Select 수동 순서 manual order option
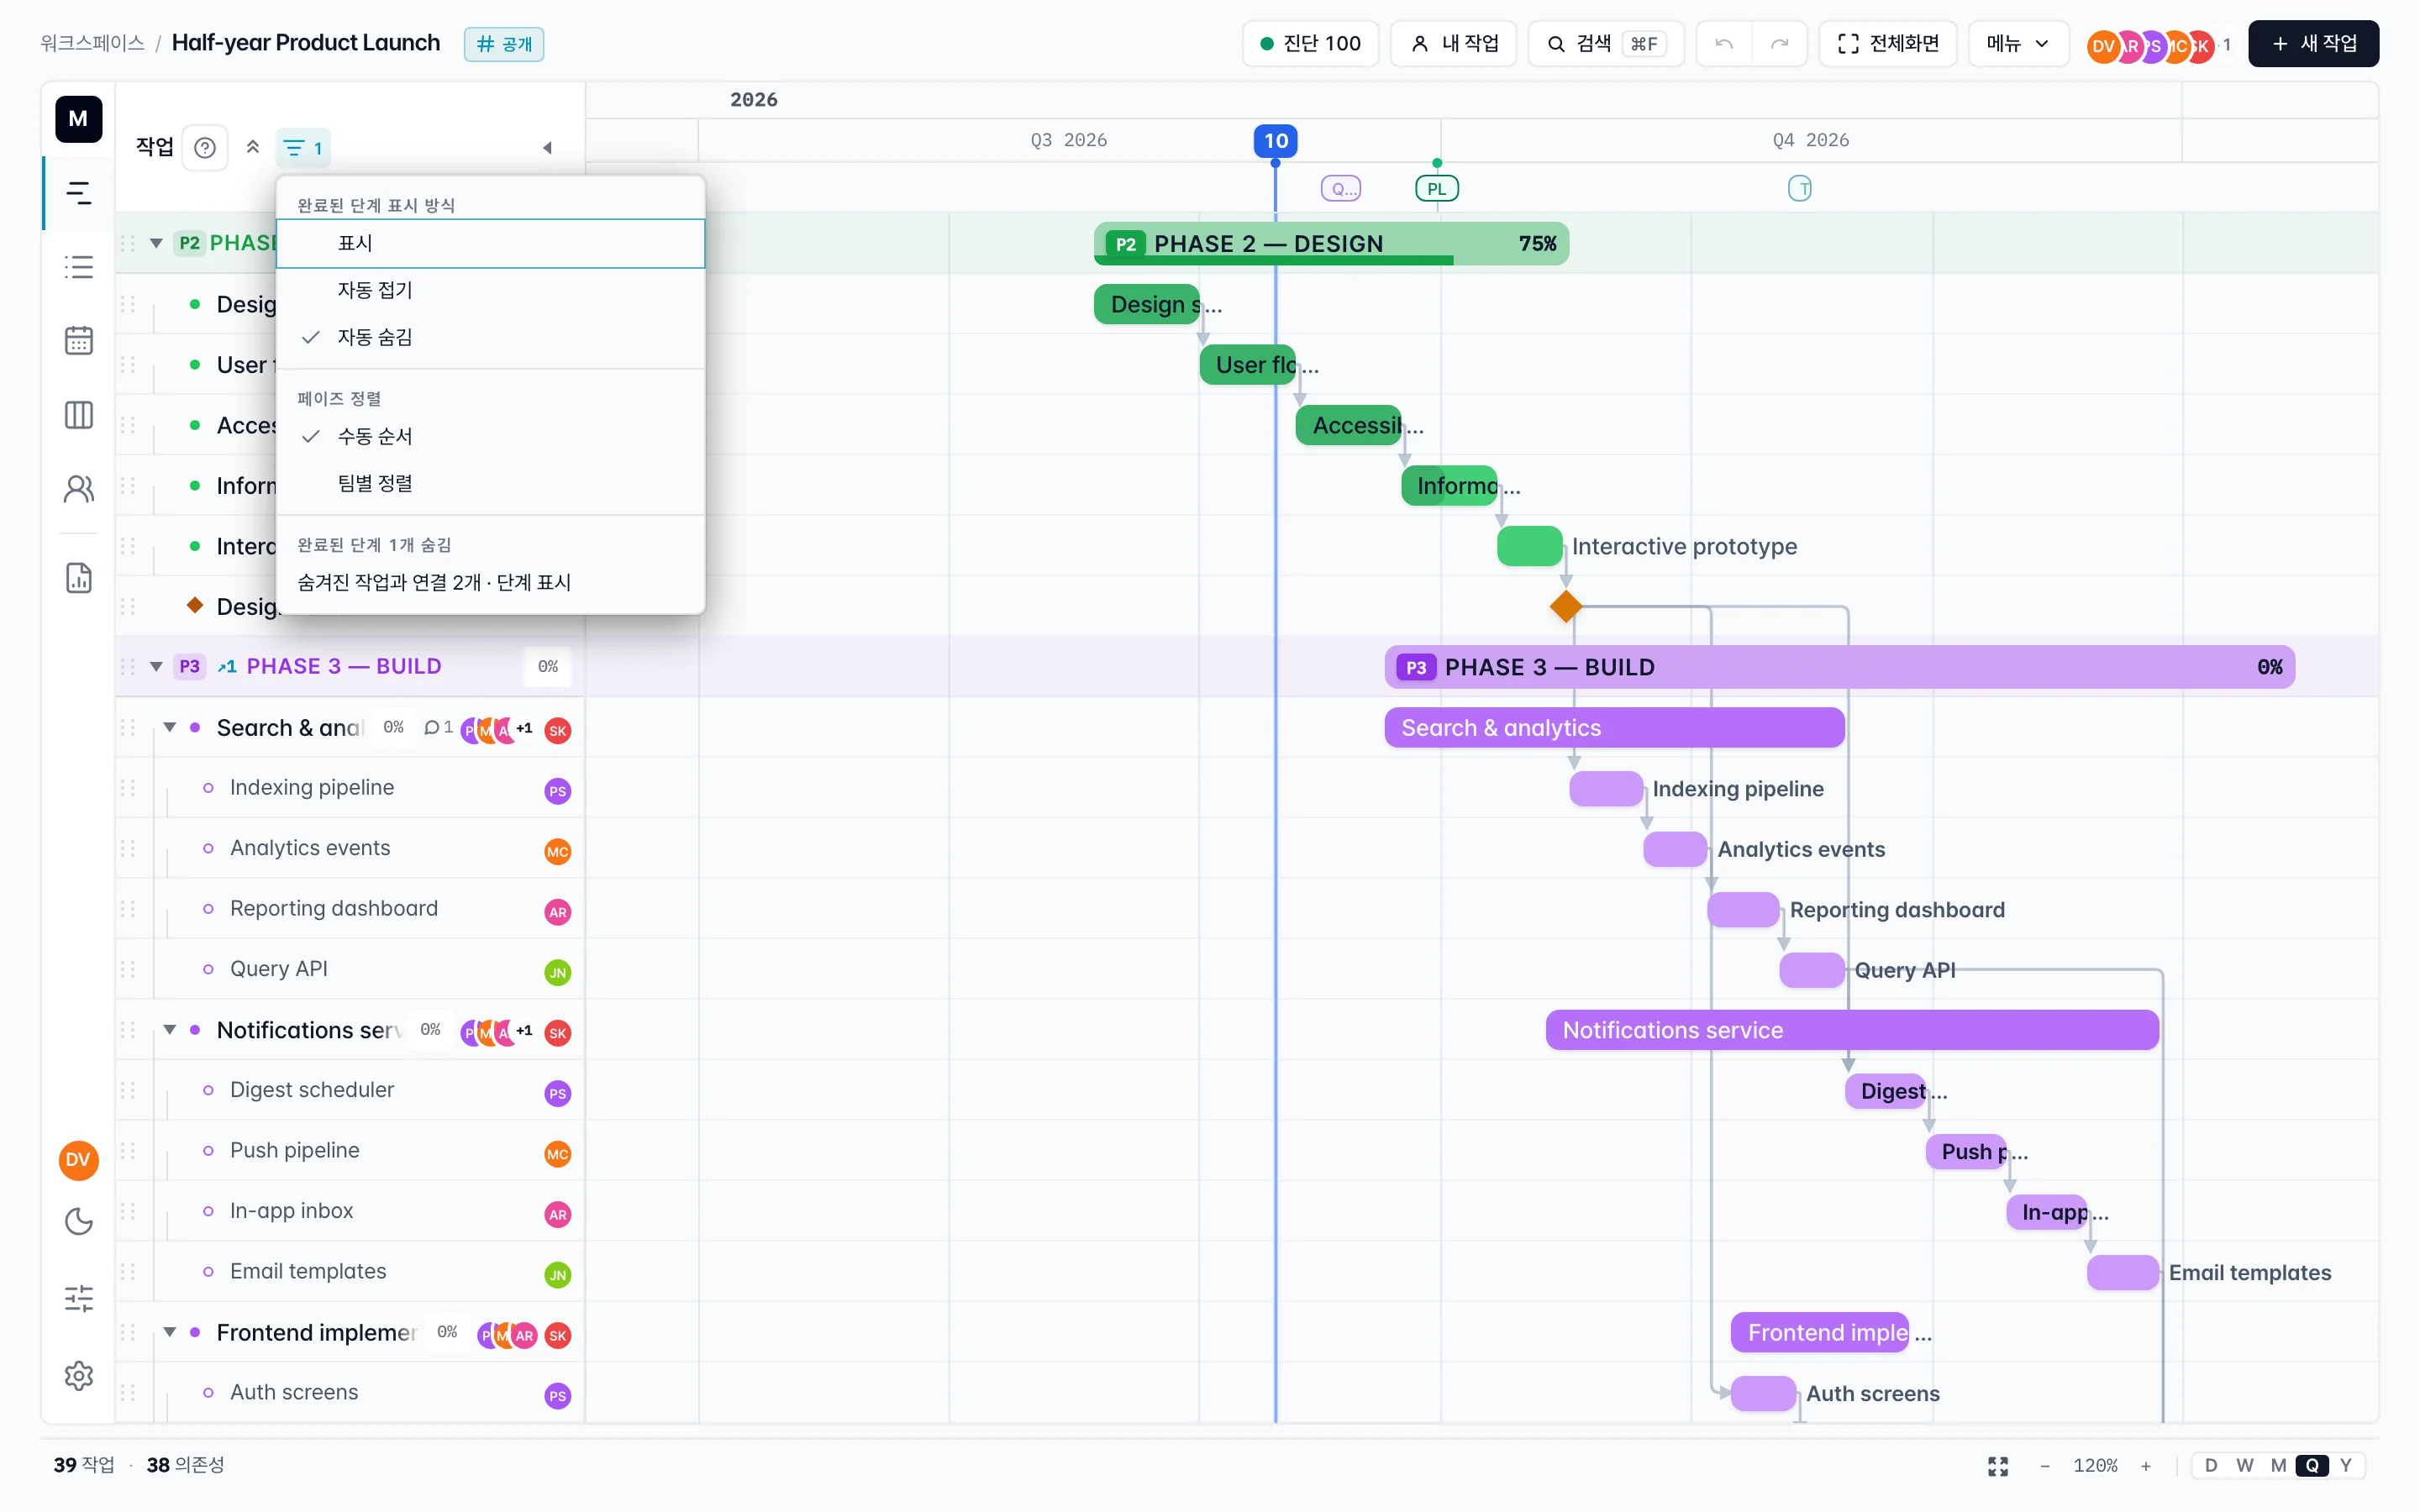 click(490, 436)
